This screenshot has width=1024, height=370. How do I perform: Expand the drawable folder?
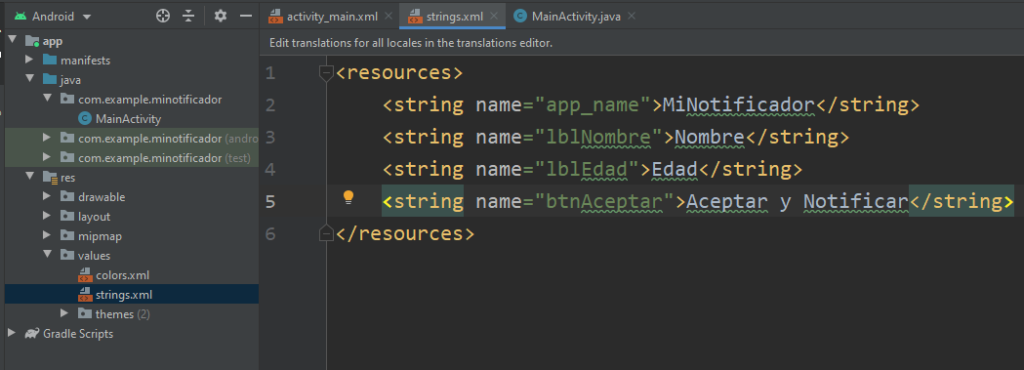pyautogui.click(x=47, y=197)
